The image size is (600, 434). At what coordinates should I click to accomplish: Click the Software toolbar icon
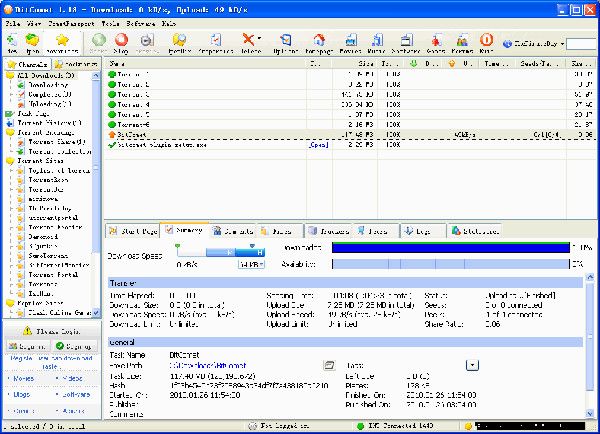406,40
